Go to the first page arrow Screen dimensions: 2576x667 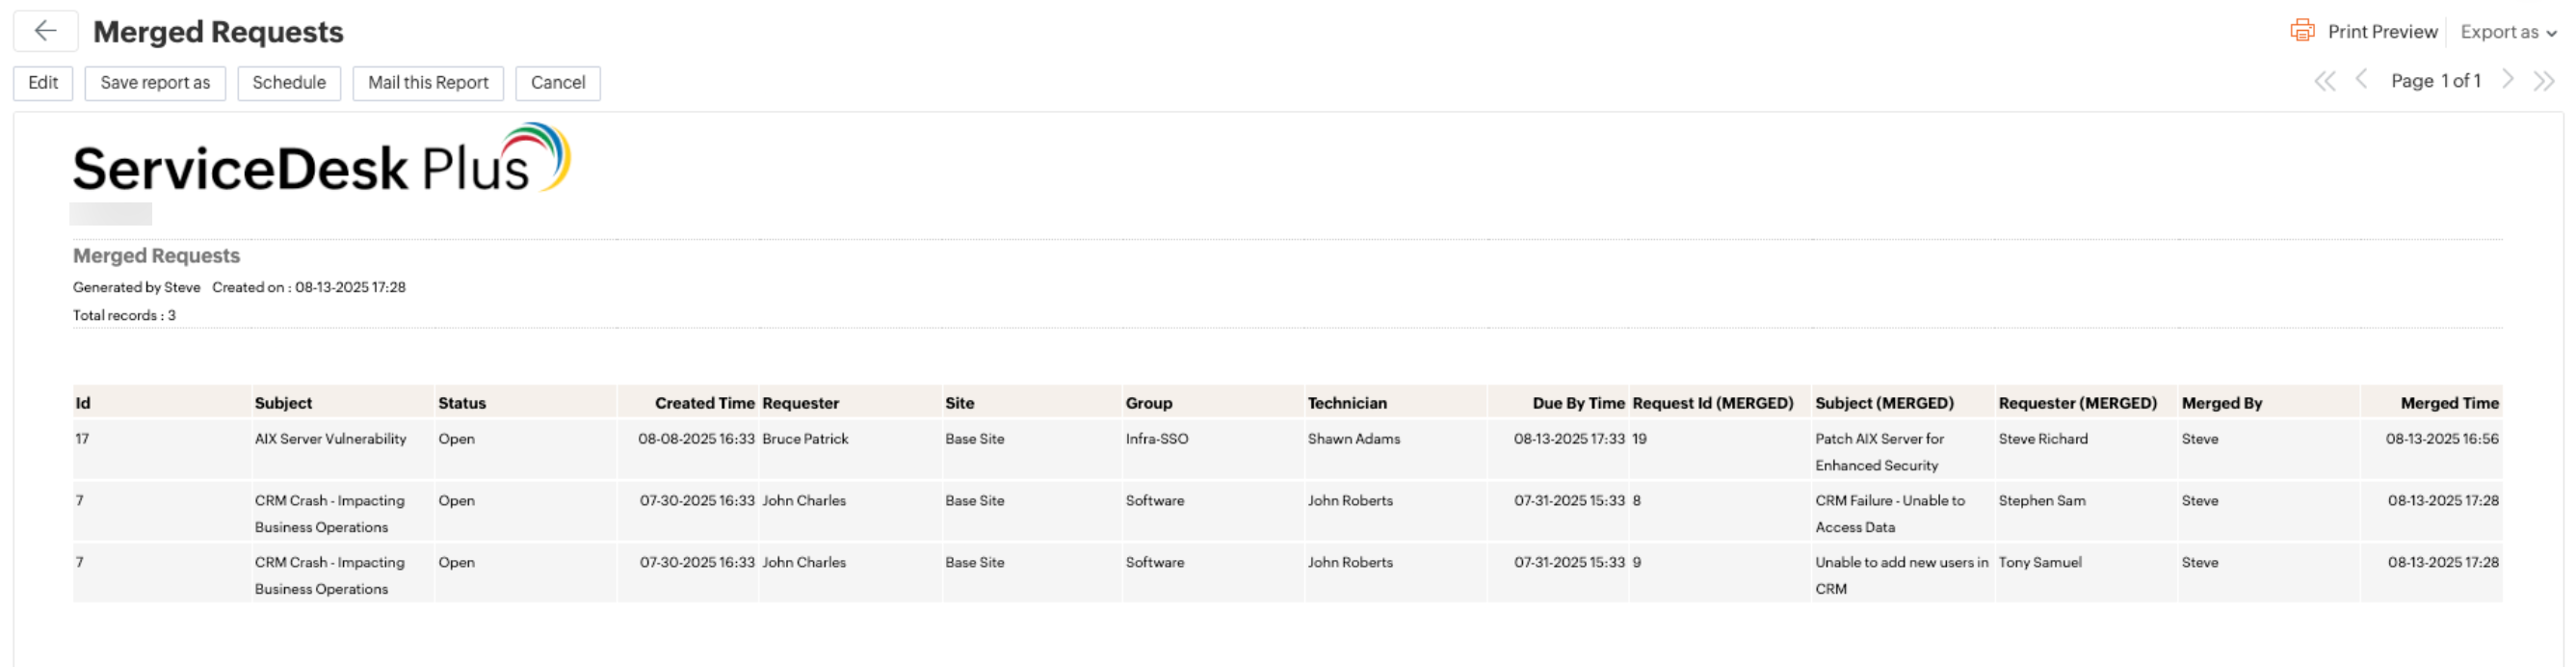2324,81
